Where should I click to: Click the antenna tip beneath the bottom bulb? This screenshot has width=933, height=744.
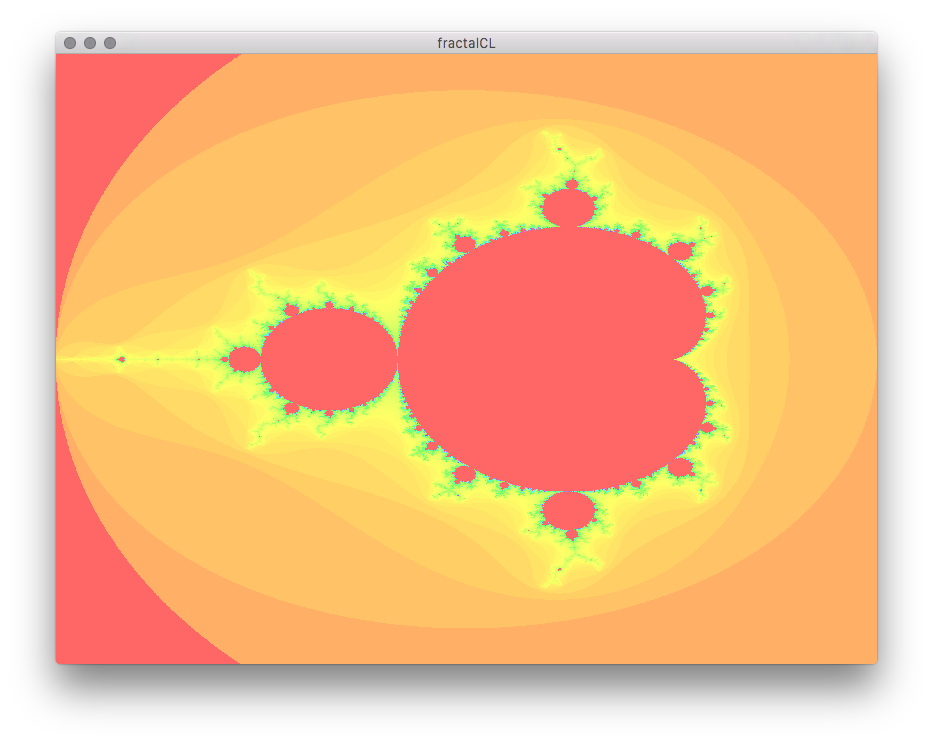coord(559,569)
